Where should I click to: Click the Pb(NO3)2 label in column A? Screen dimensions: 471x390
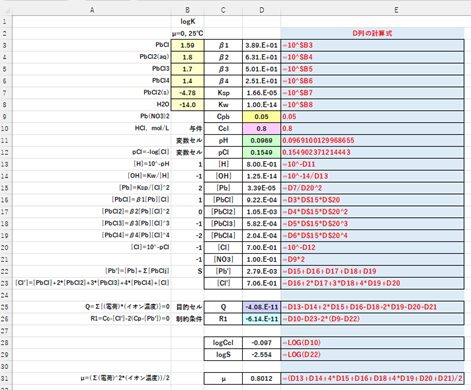tap(155, 116)
